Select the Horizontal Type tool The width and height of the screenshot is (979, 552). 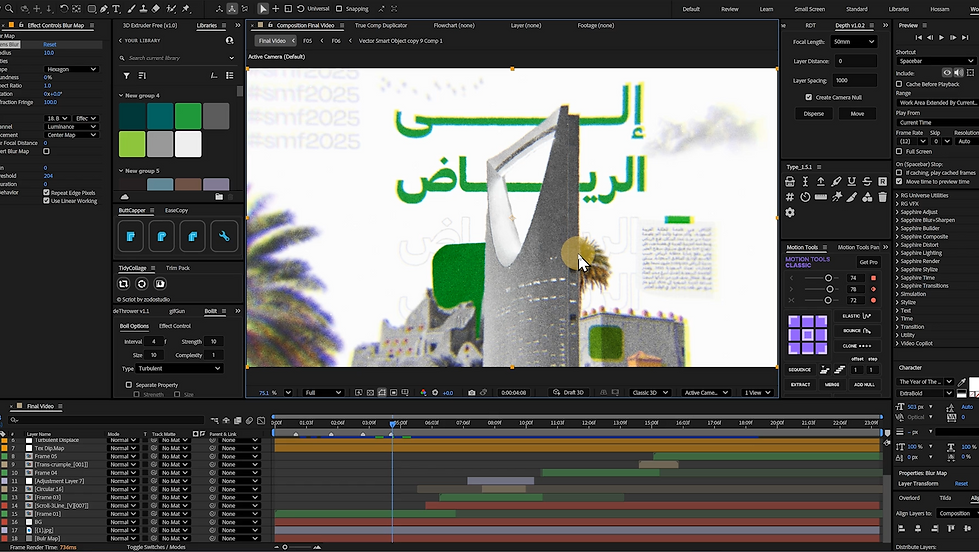[116, 9]
